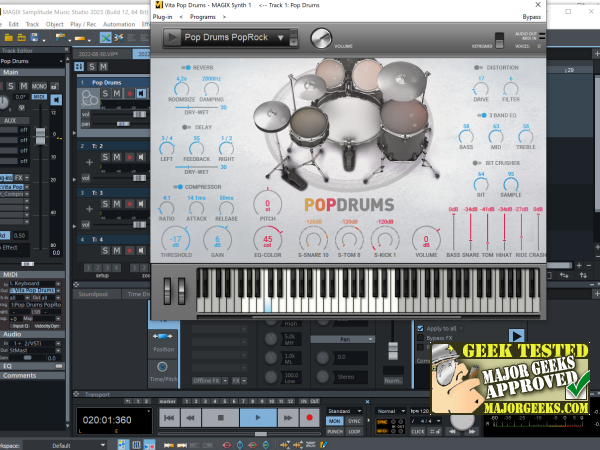Click the Pop Drums track instrument icon

point(90,99)
